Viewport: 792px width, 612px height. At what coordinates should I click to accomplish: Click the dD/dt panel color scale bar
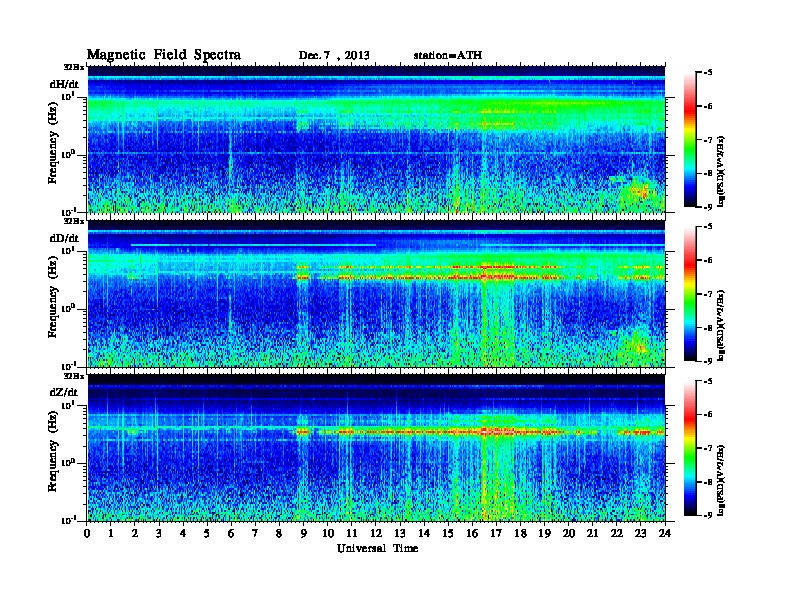tap(690, 294)
